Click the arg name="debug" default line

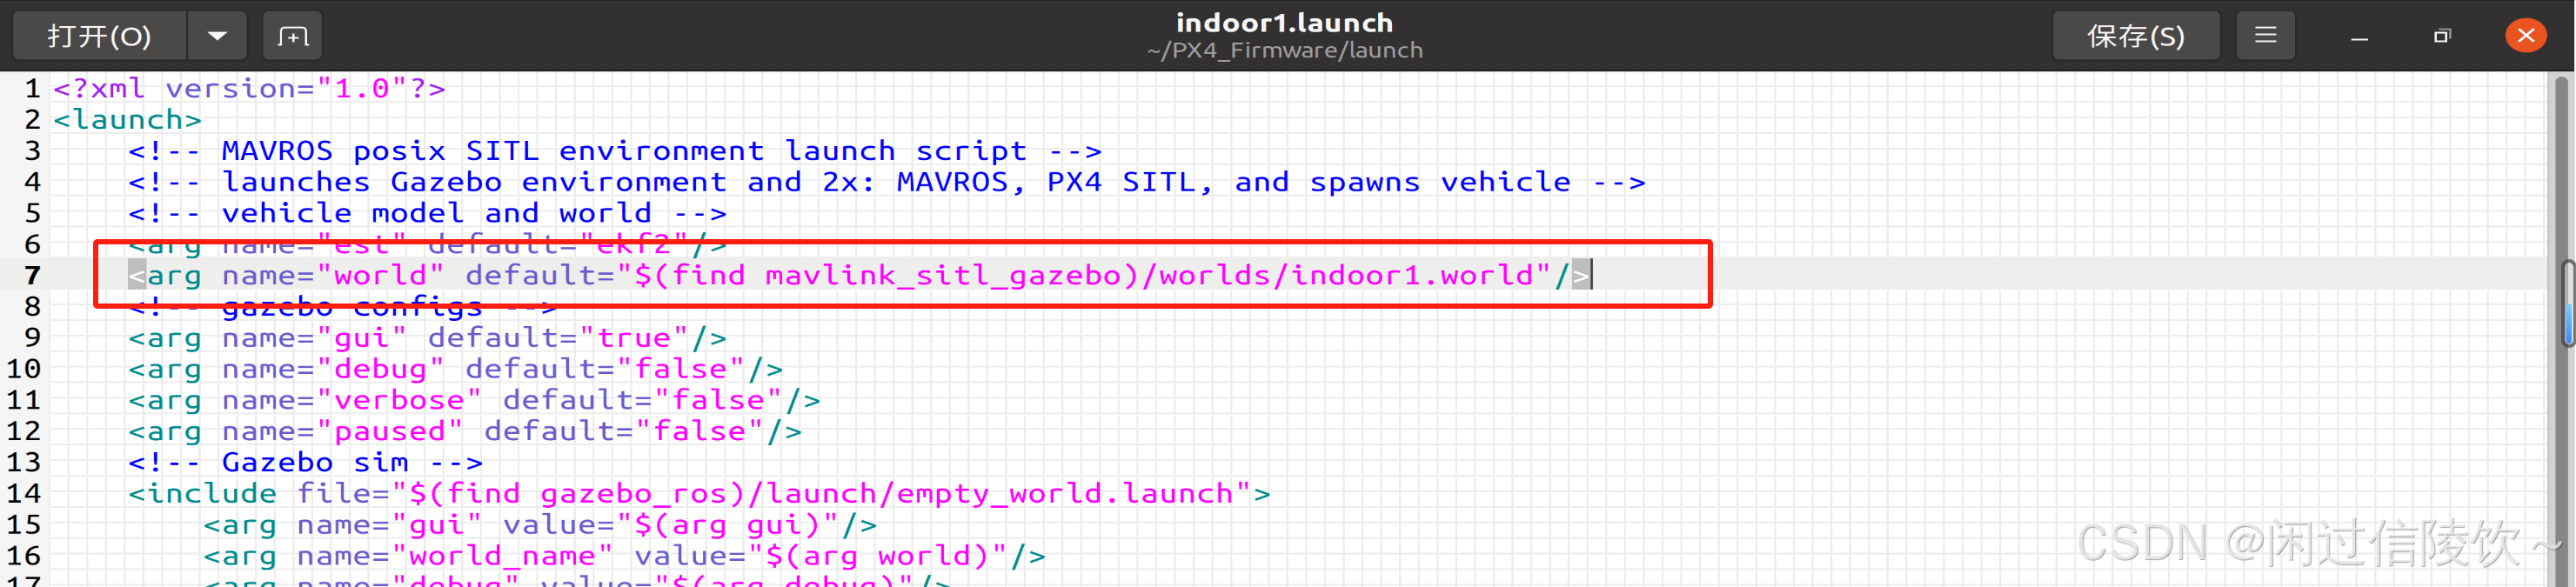pyautogui.click(x=455, y=369)
